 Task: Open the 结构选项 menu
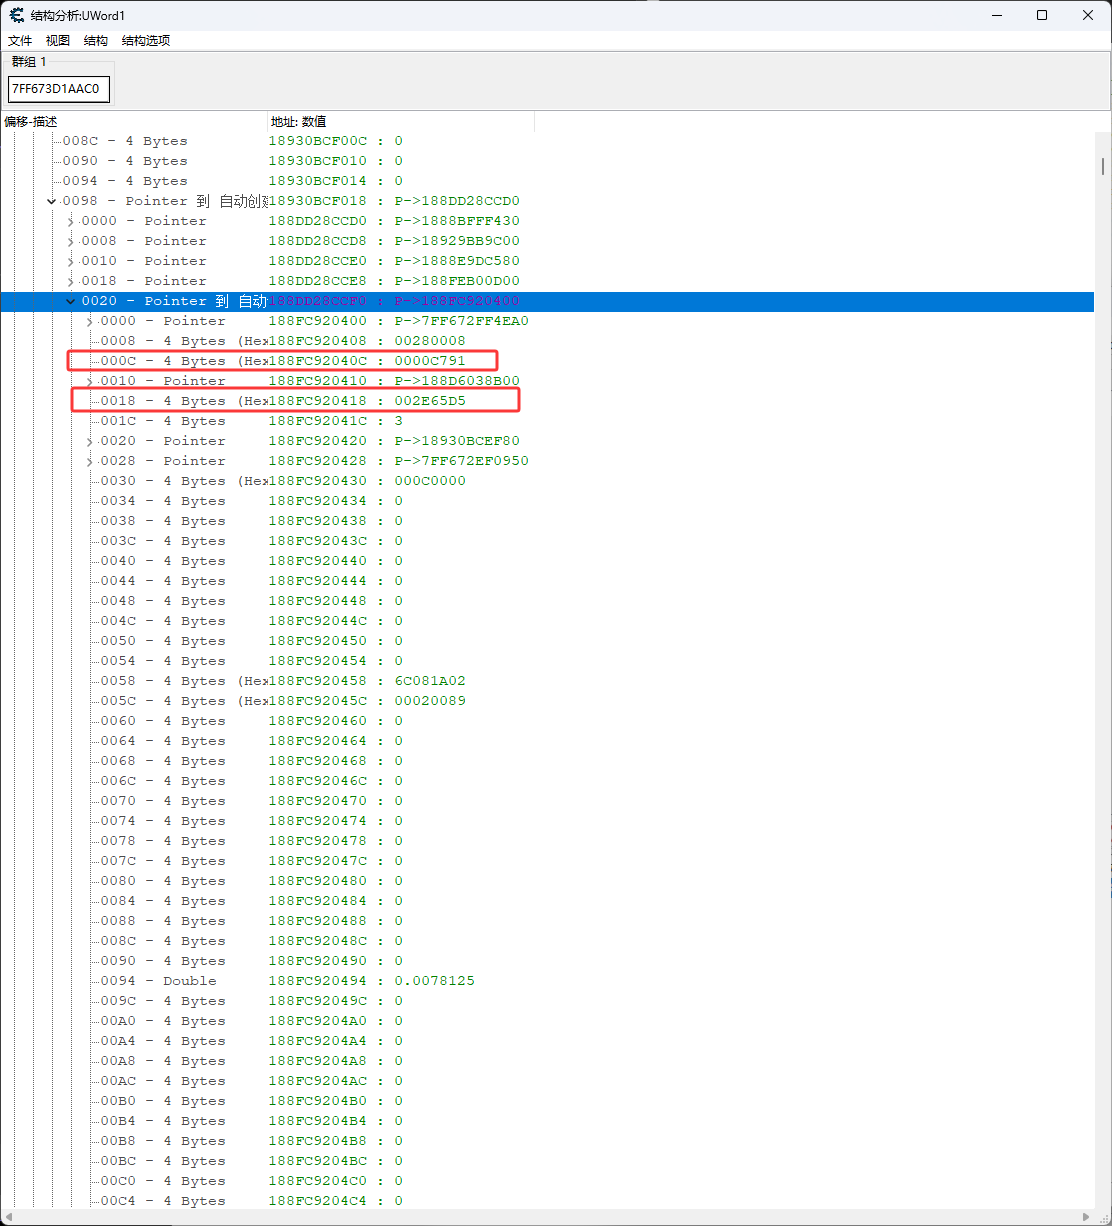pyautogui.click(x=146, y=41)
